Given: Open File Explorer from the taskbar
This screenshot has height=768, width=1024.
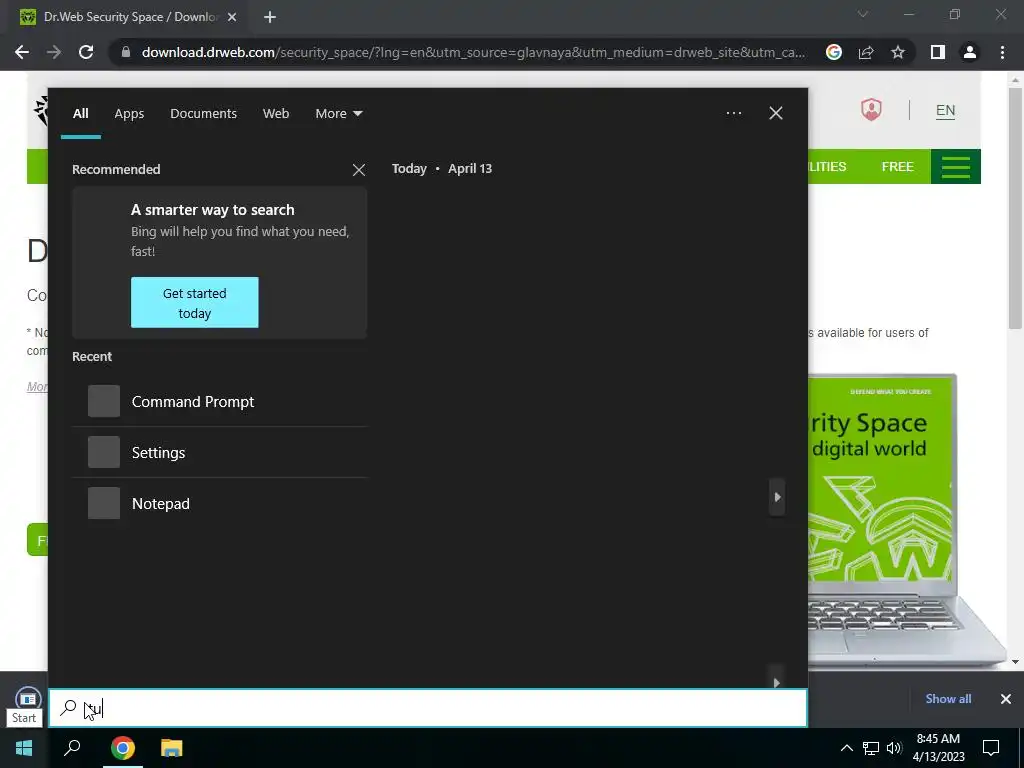Looking at the screenshot, I should click(x=172, y=748).
